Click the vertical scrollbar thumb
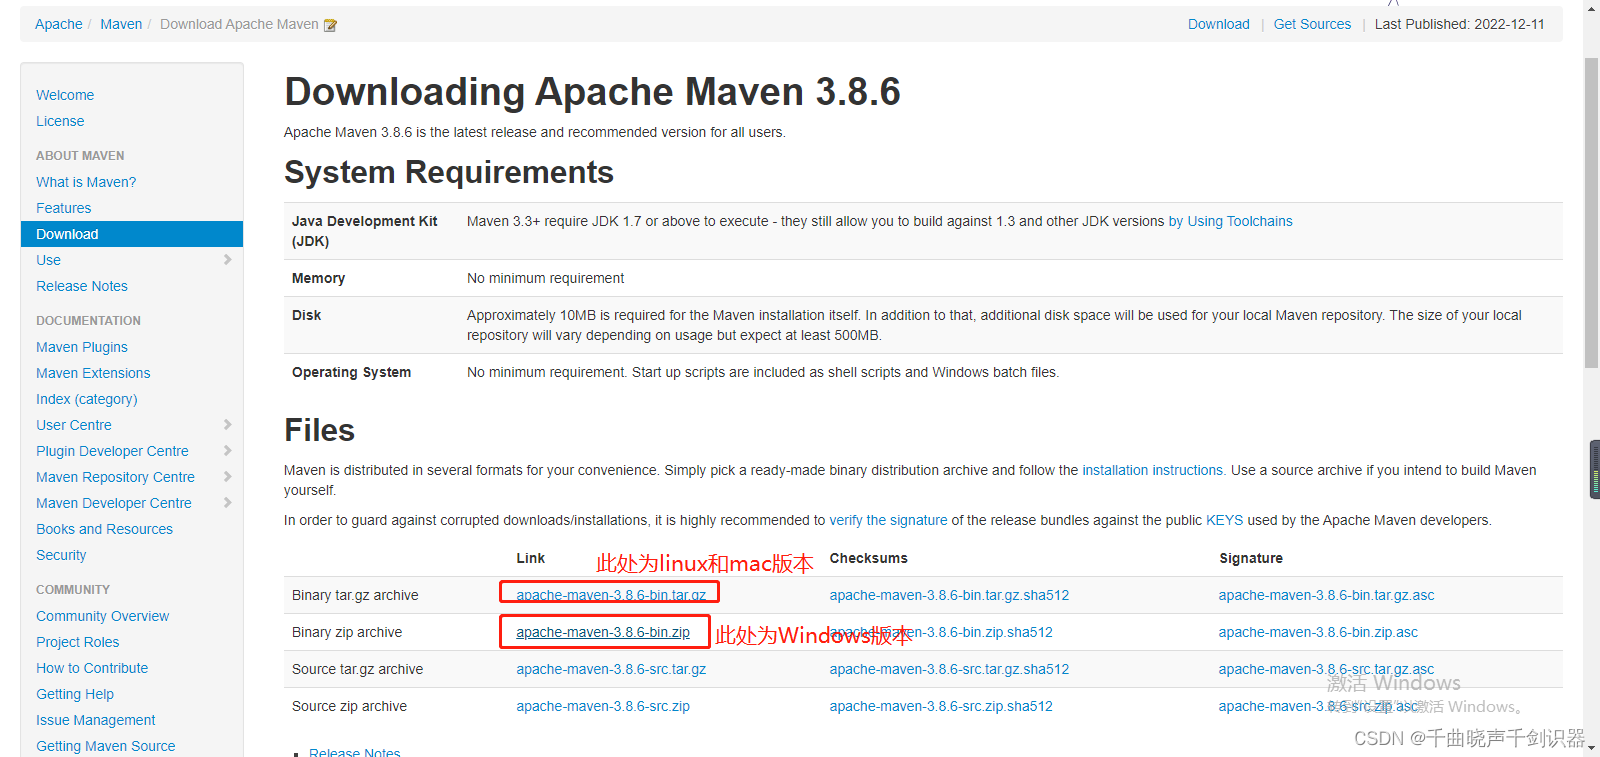Image resolution: width=1600 pixels, height=757 pixels. tap(1591, 212)
